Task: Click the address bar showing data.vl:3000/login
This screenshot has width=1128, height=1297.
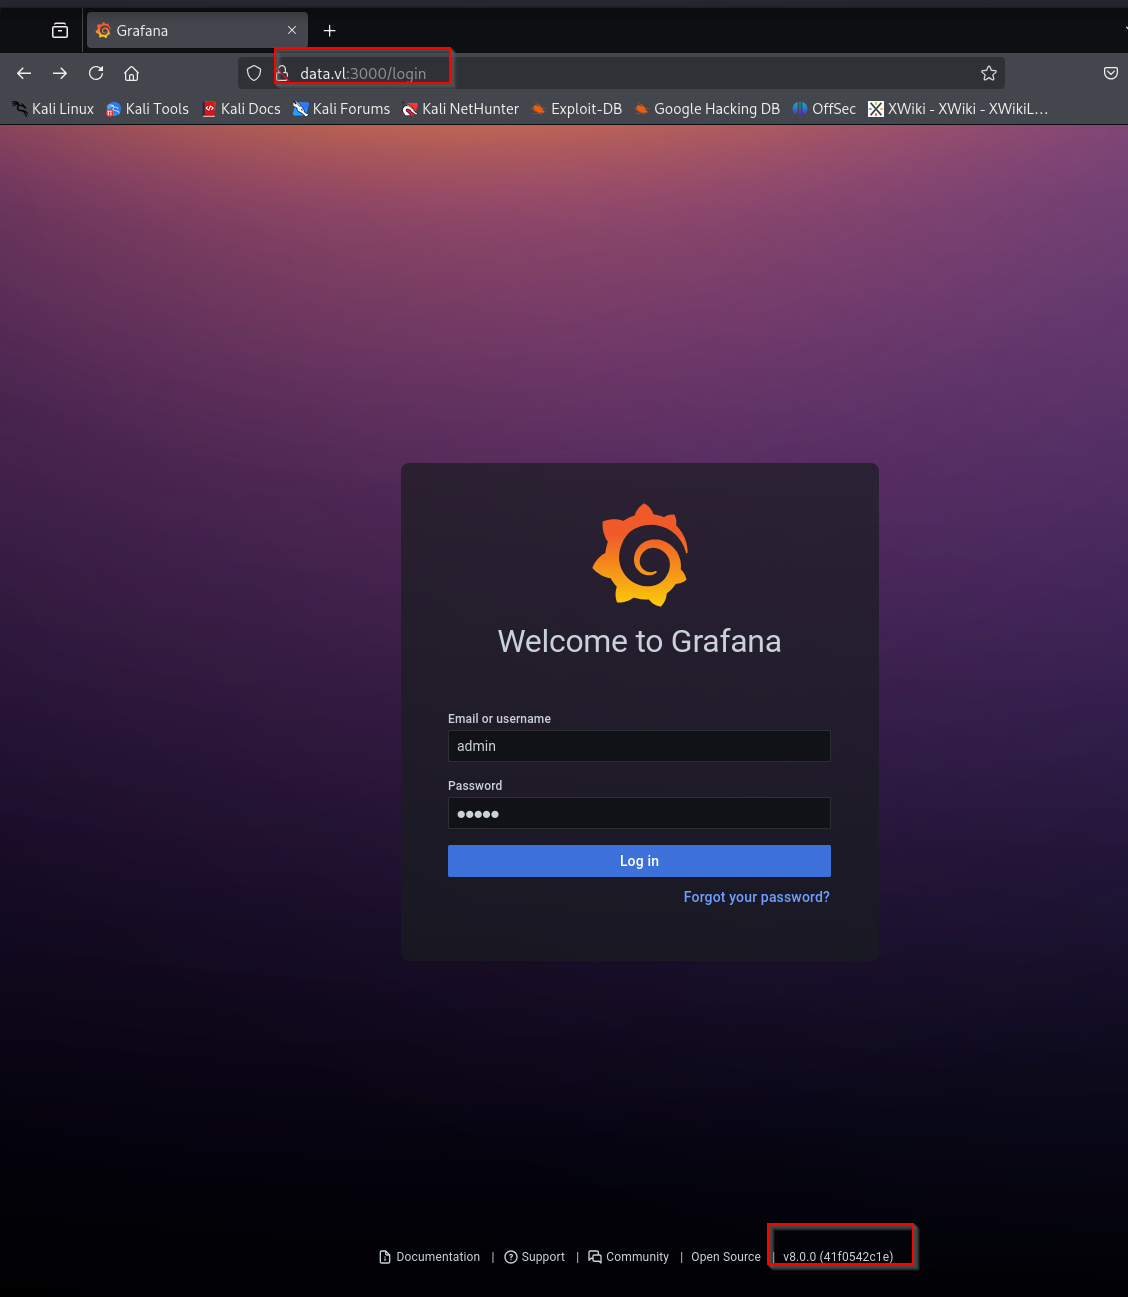Action: pos(620,73)
